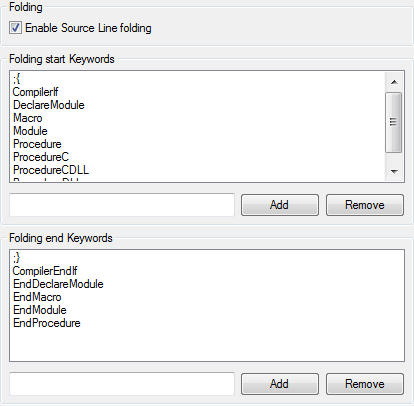
Task: Select Module start keyword entry
Action: [30, 131]
